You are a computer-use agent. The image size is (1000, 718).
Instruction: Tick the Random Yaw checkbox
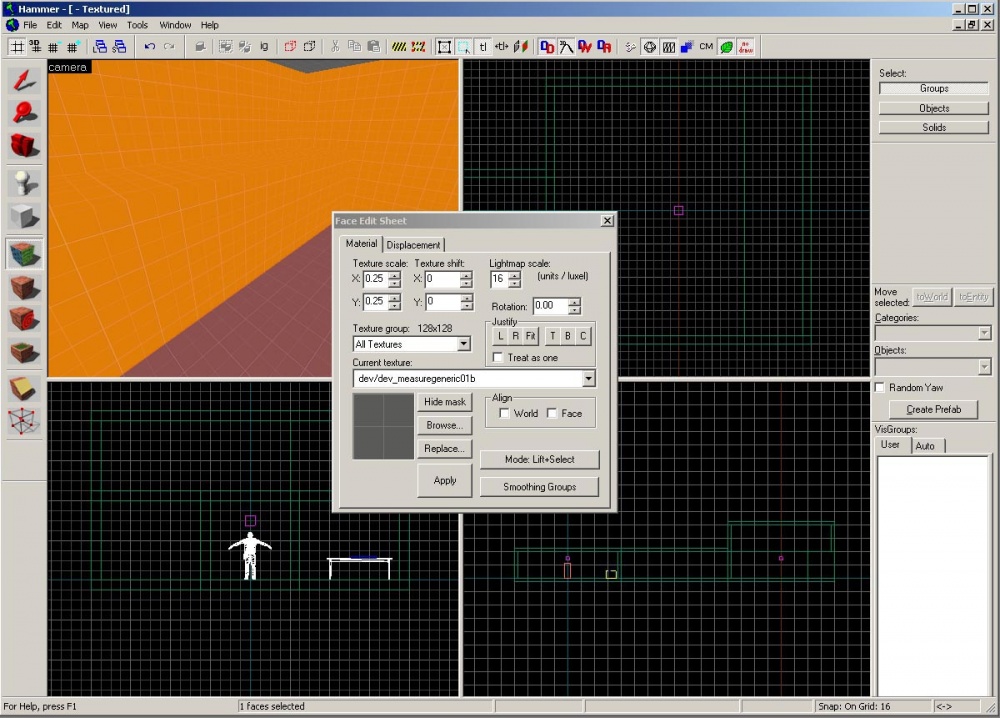[x=880, y=387]
